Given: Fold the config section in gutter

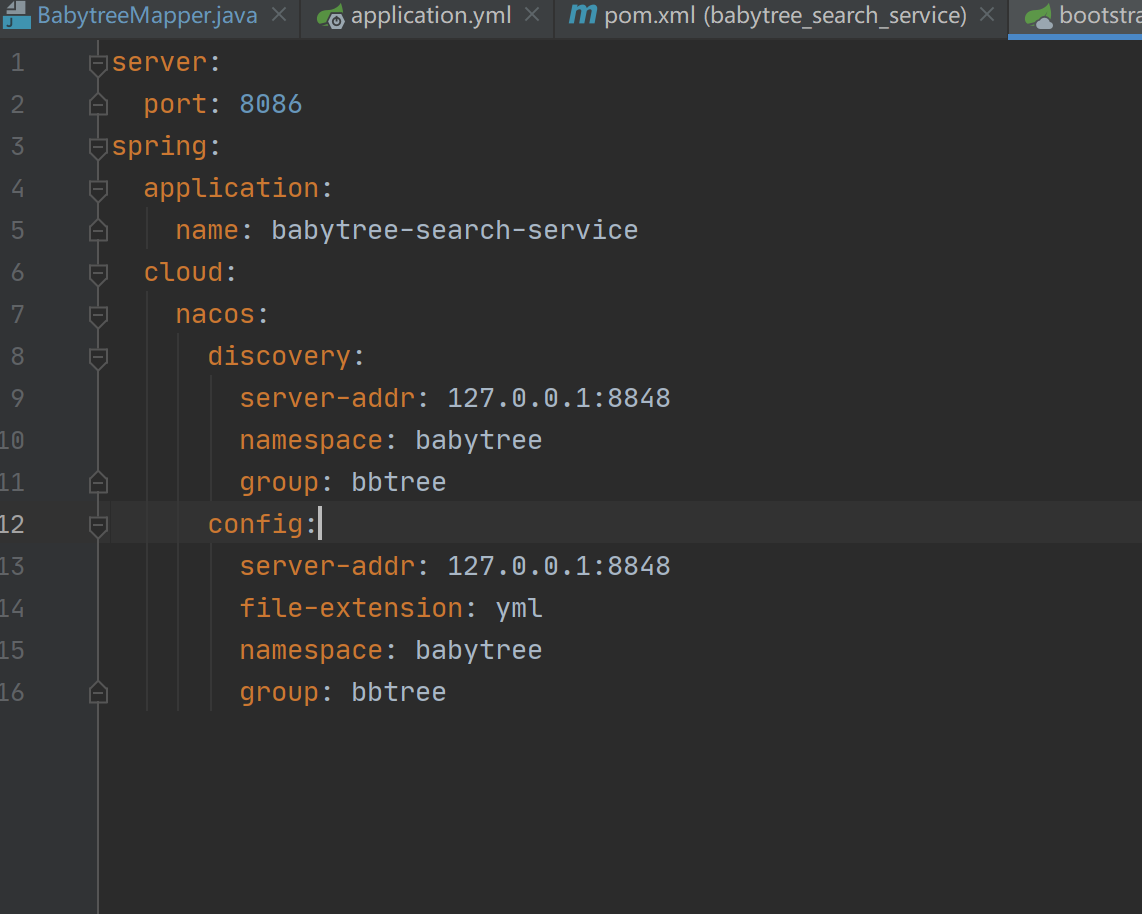Looking at the screenshot, I should (x=98, y=526).
